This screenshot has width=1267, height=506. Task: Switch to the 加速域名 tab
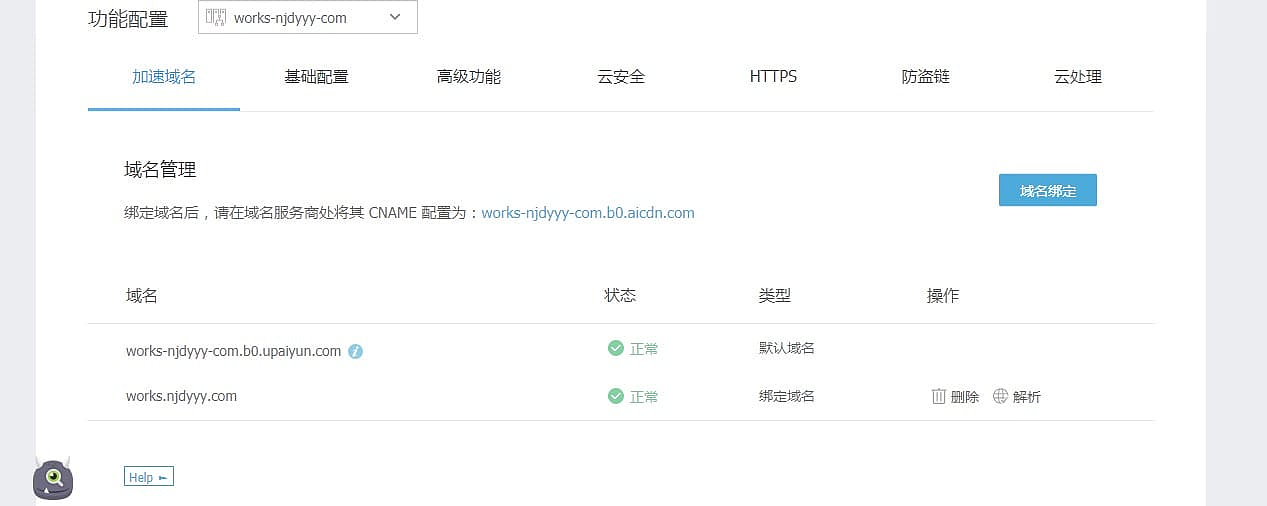[164, 77]
